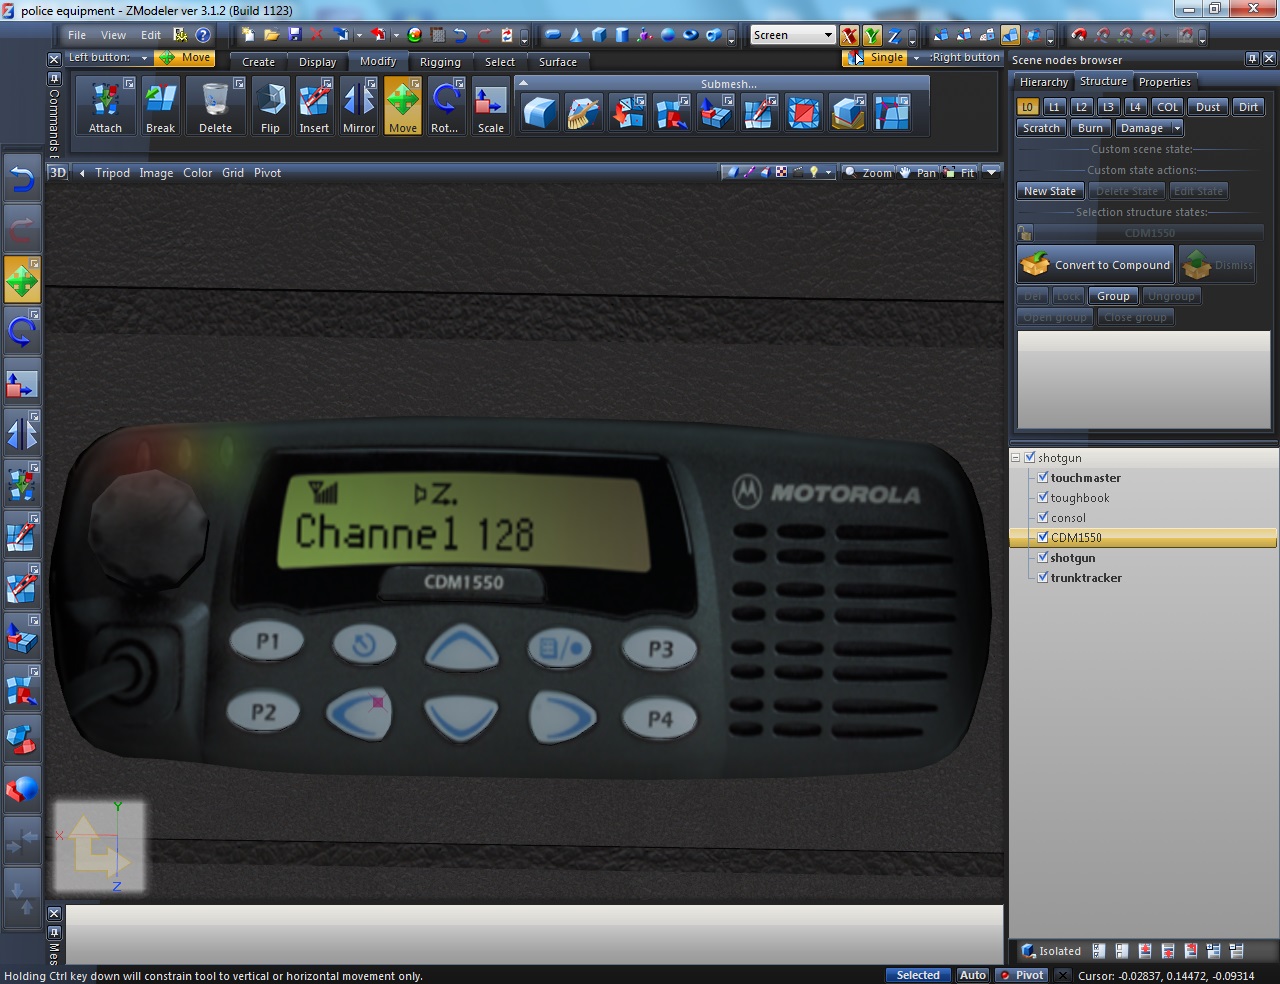Create a torus primitive from toolbar
Image resolution: width=1280 pixels, height=984 pixels.
pyautogui.click(x=691, y=35)
